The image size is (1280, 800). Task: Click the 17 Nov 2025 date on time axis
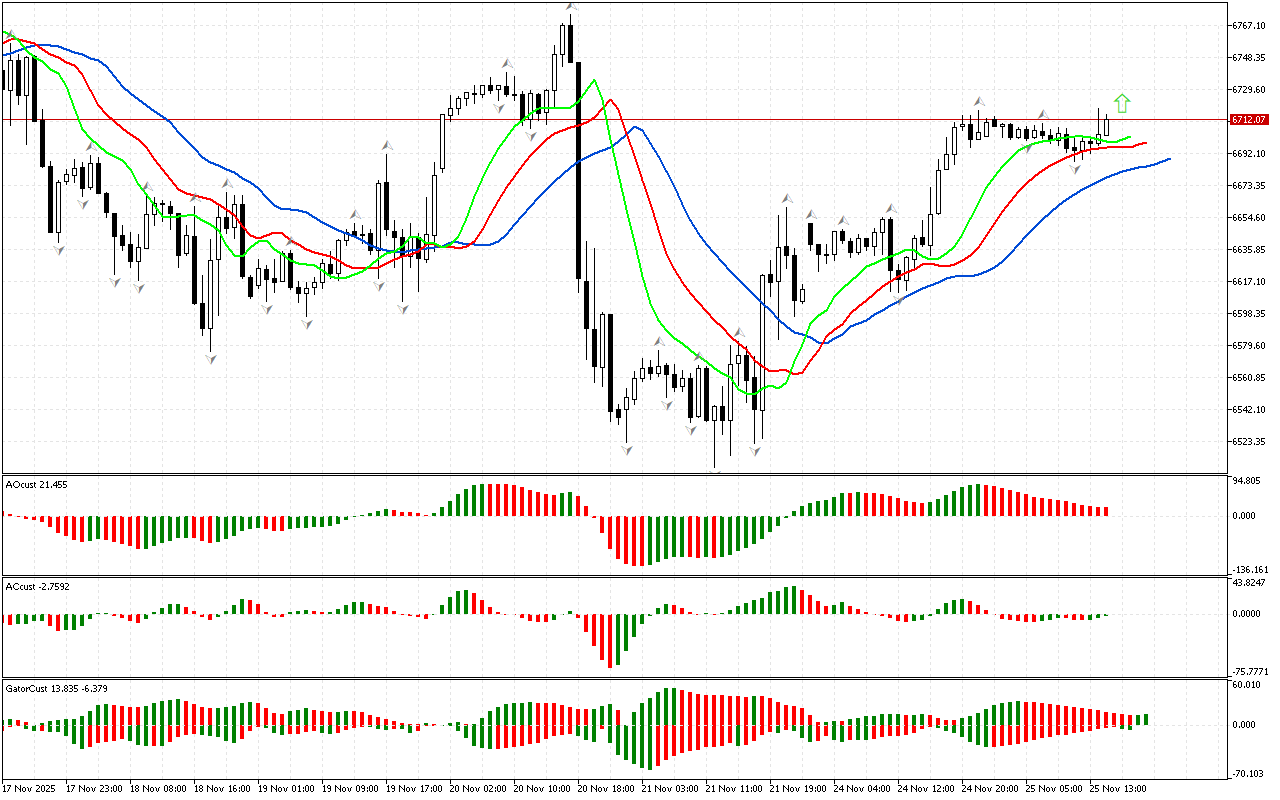pos(31,788)
